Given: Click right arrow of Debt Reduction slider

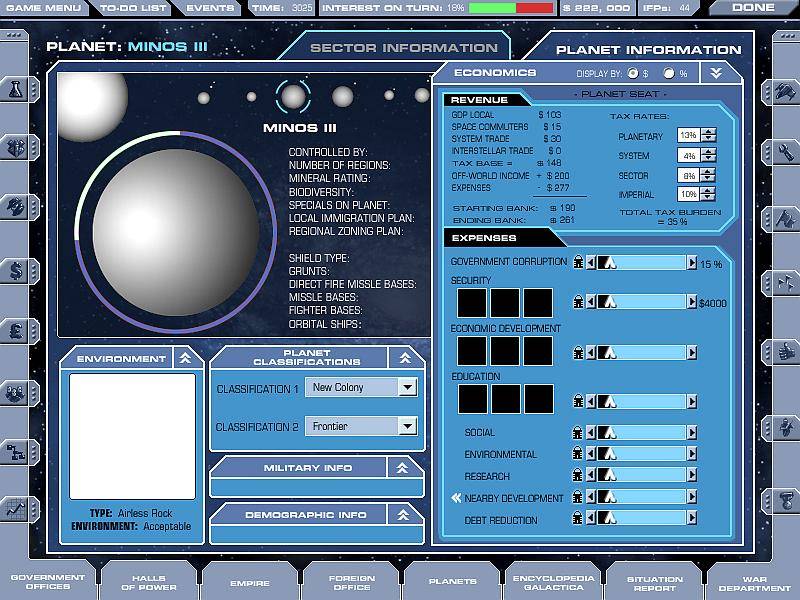Looking at the screenshot, I should pyautogui.click(x=691, y=518).
